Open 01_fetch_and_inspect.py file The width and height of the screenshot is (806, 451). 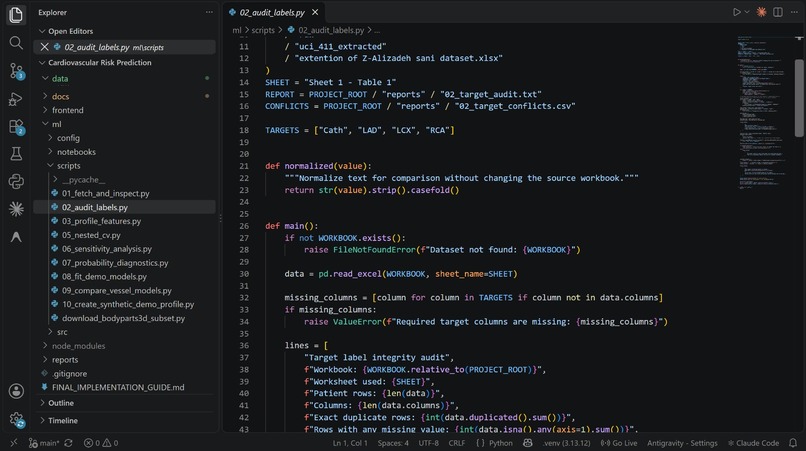click(105, 193)
